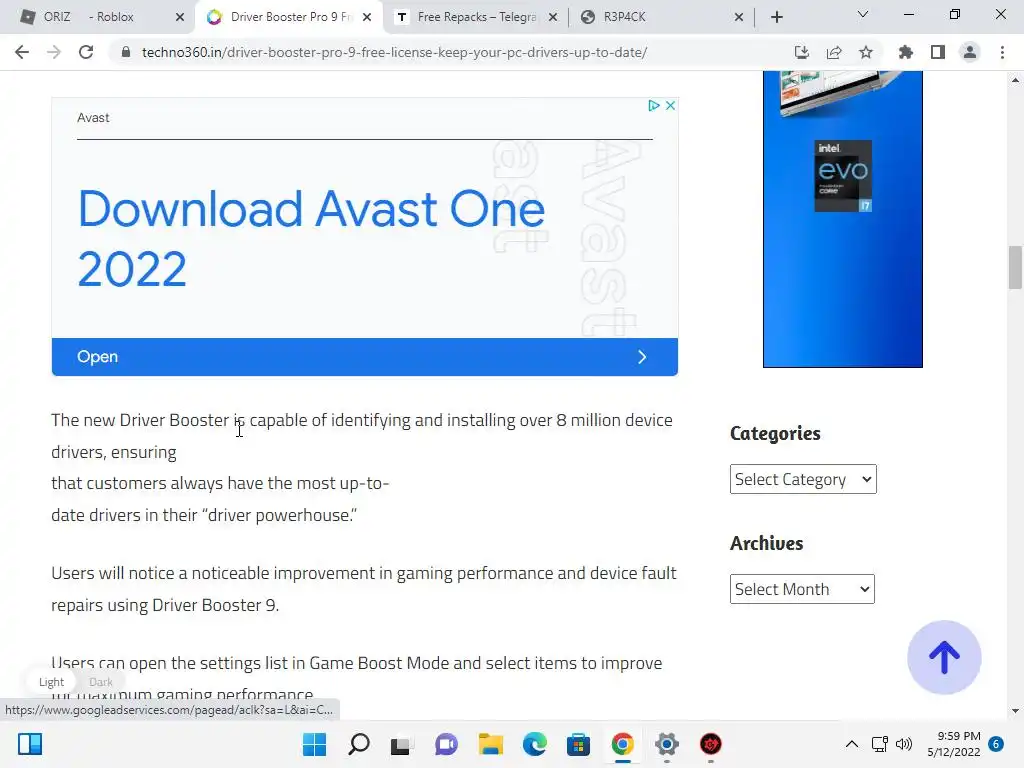Open Chrome profile avatar
The height and width of the screenshot is (768, 1024).
click(970, 52)
